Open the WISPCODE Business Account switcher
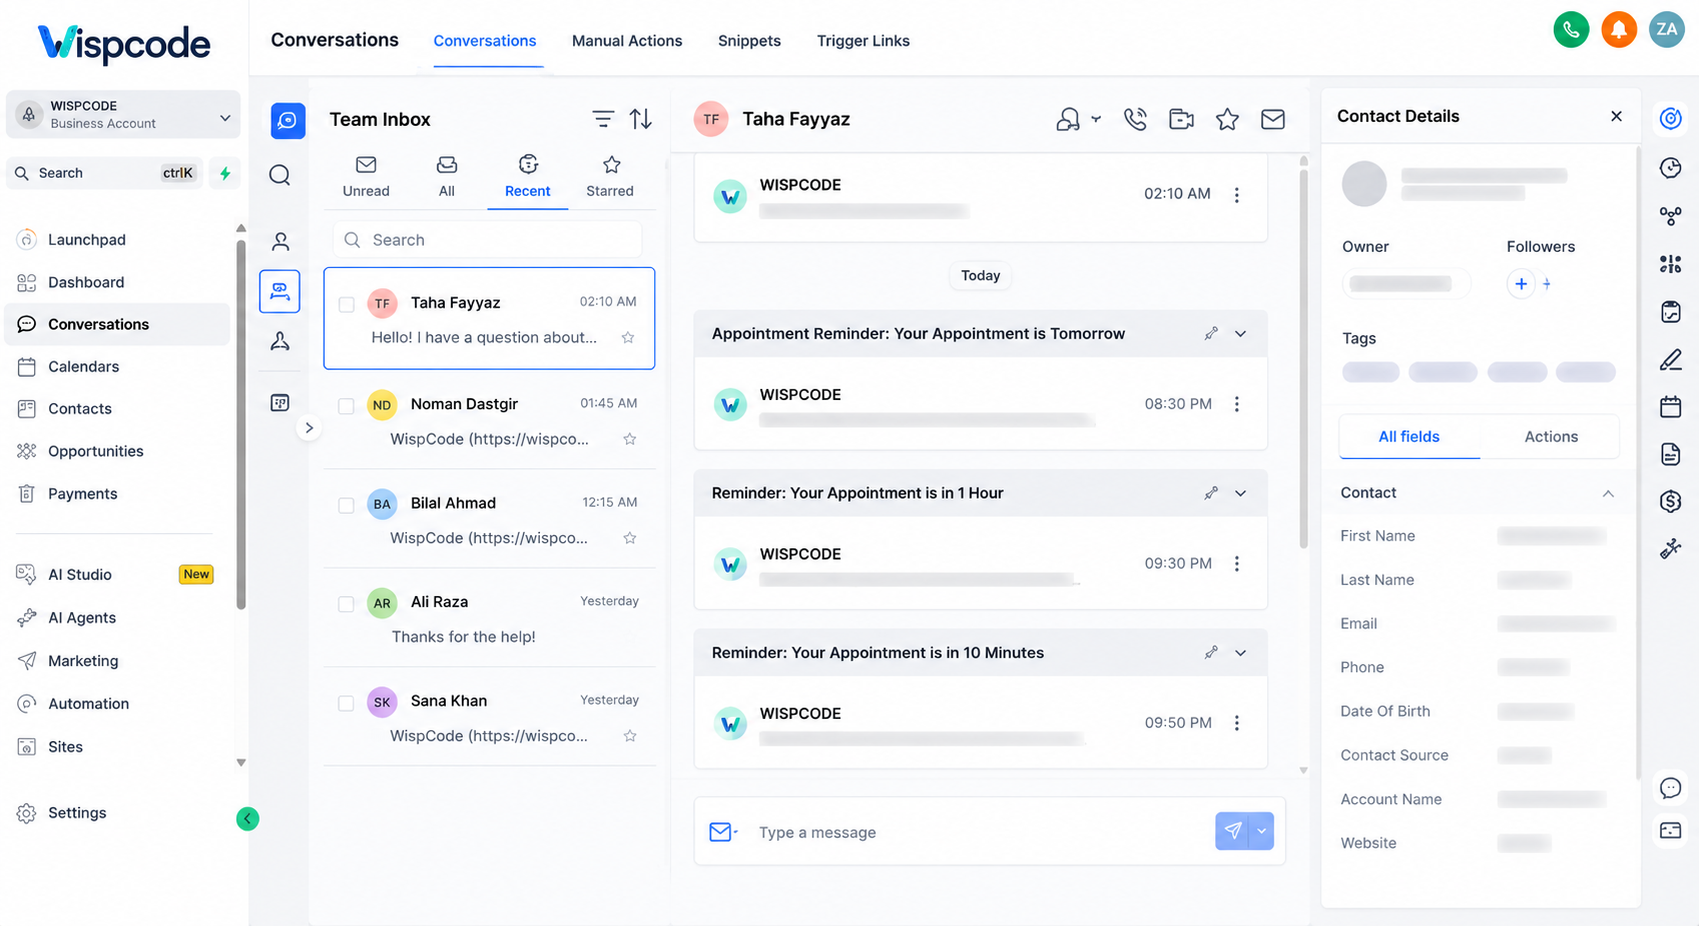1699x926 pixels. click(x=124, y=115)
